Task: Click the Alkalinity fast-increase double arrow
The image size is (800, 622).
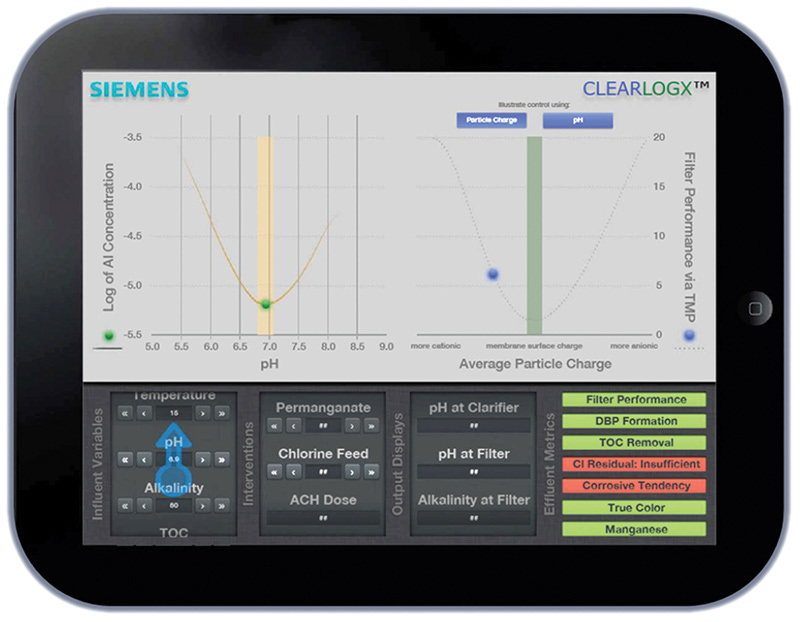Action: point(221,505)
